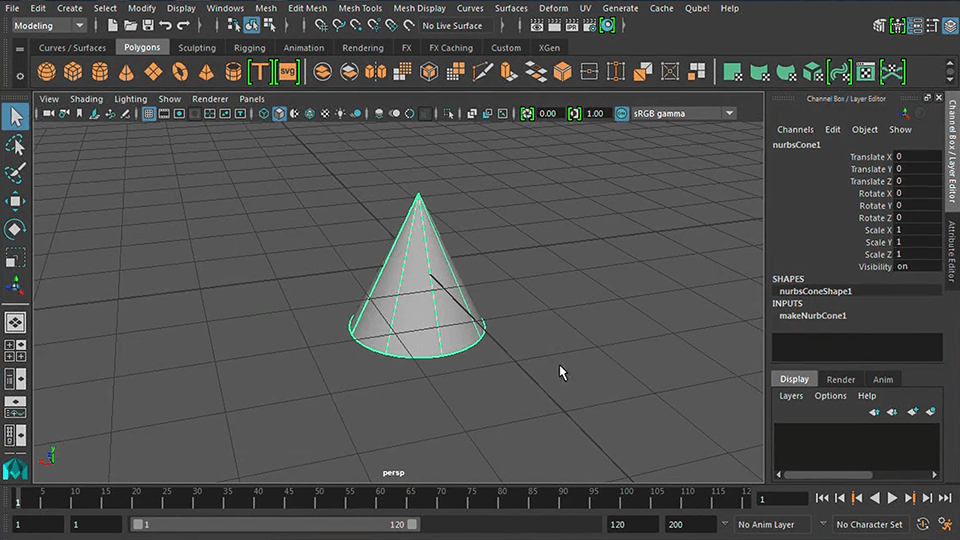Toggle the auto keyframe button
Screen dimensions: 960x540
pyautogui.click(x=923, y=524)
